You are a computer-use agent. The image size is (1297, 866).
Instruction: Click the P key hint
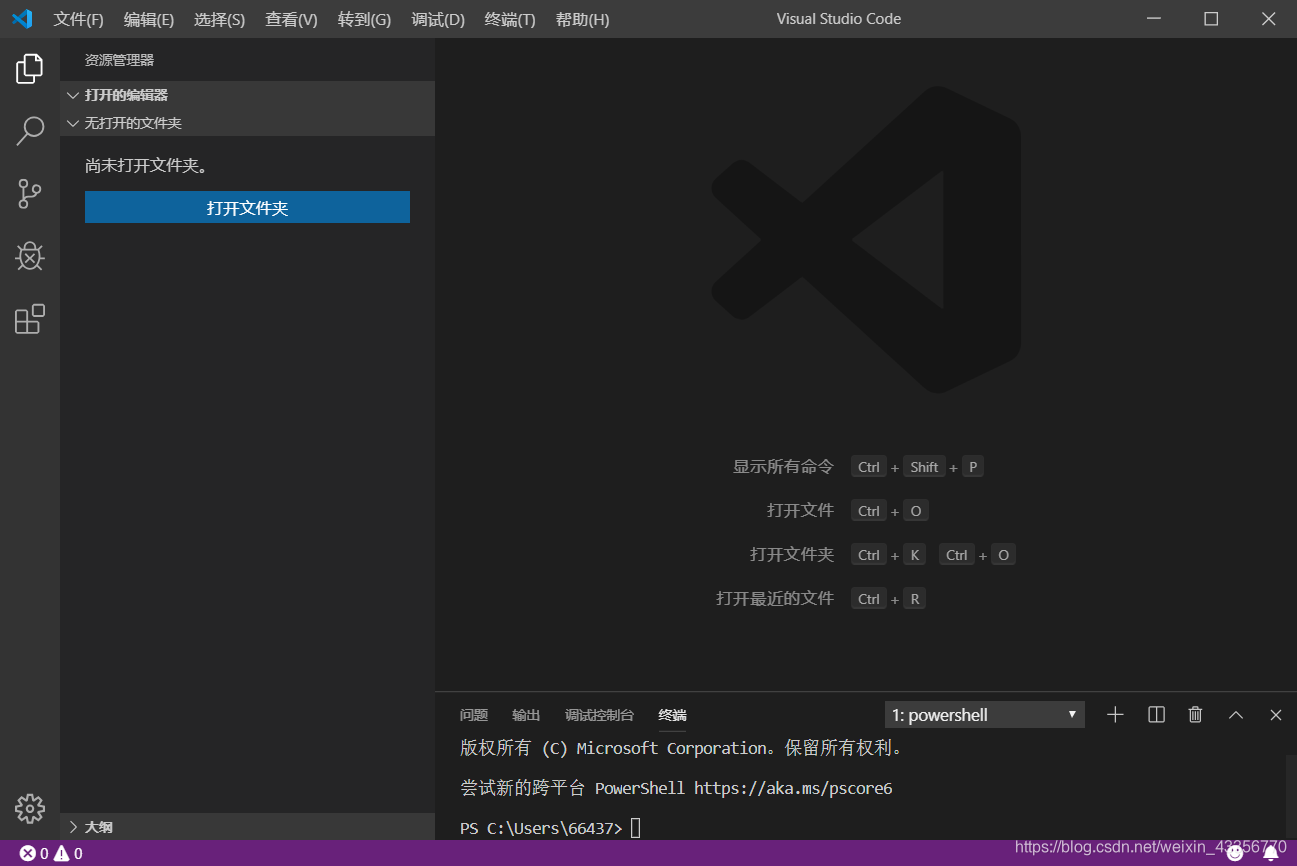[973, 467]
